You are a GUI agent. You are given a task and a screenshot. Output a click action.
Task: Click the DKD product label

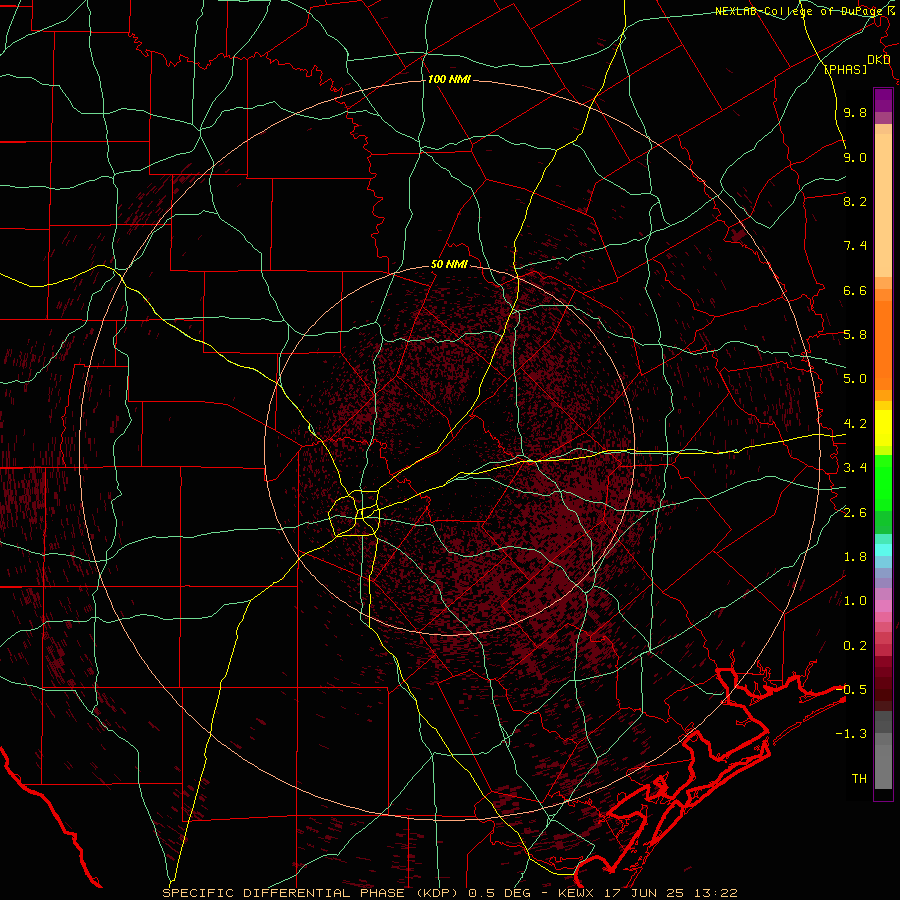pos(878,60)
